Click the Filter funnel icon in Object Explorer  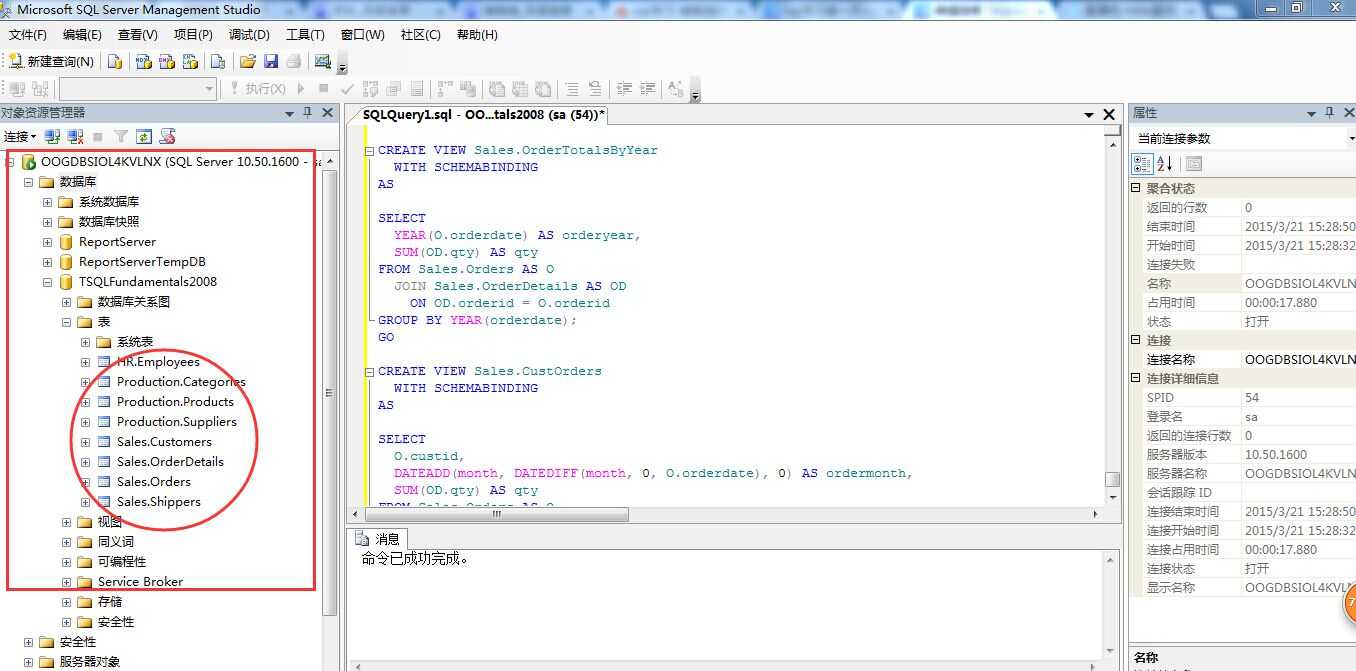tap(121, 136)
